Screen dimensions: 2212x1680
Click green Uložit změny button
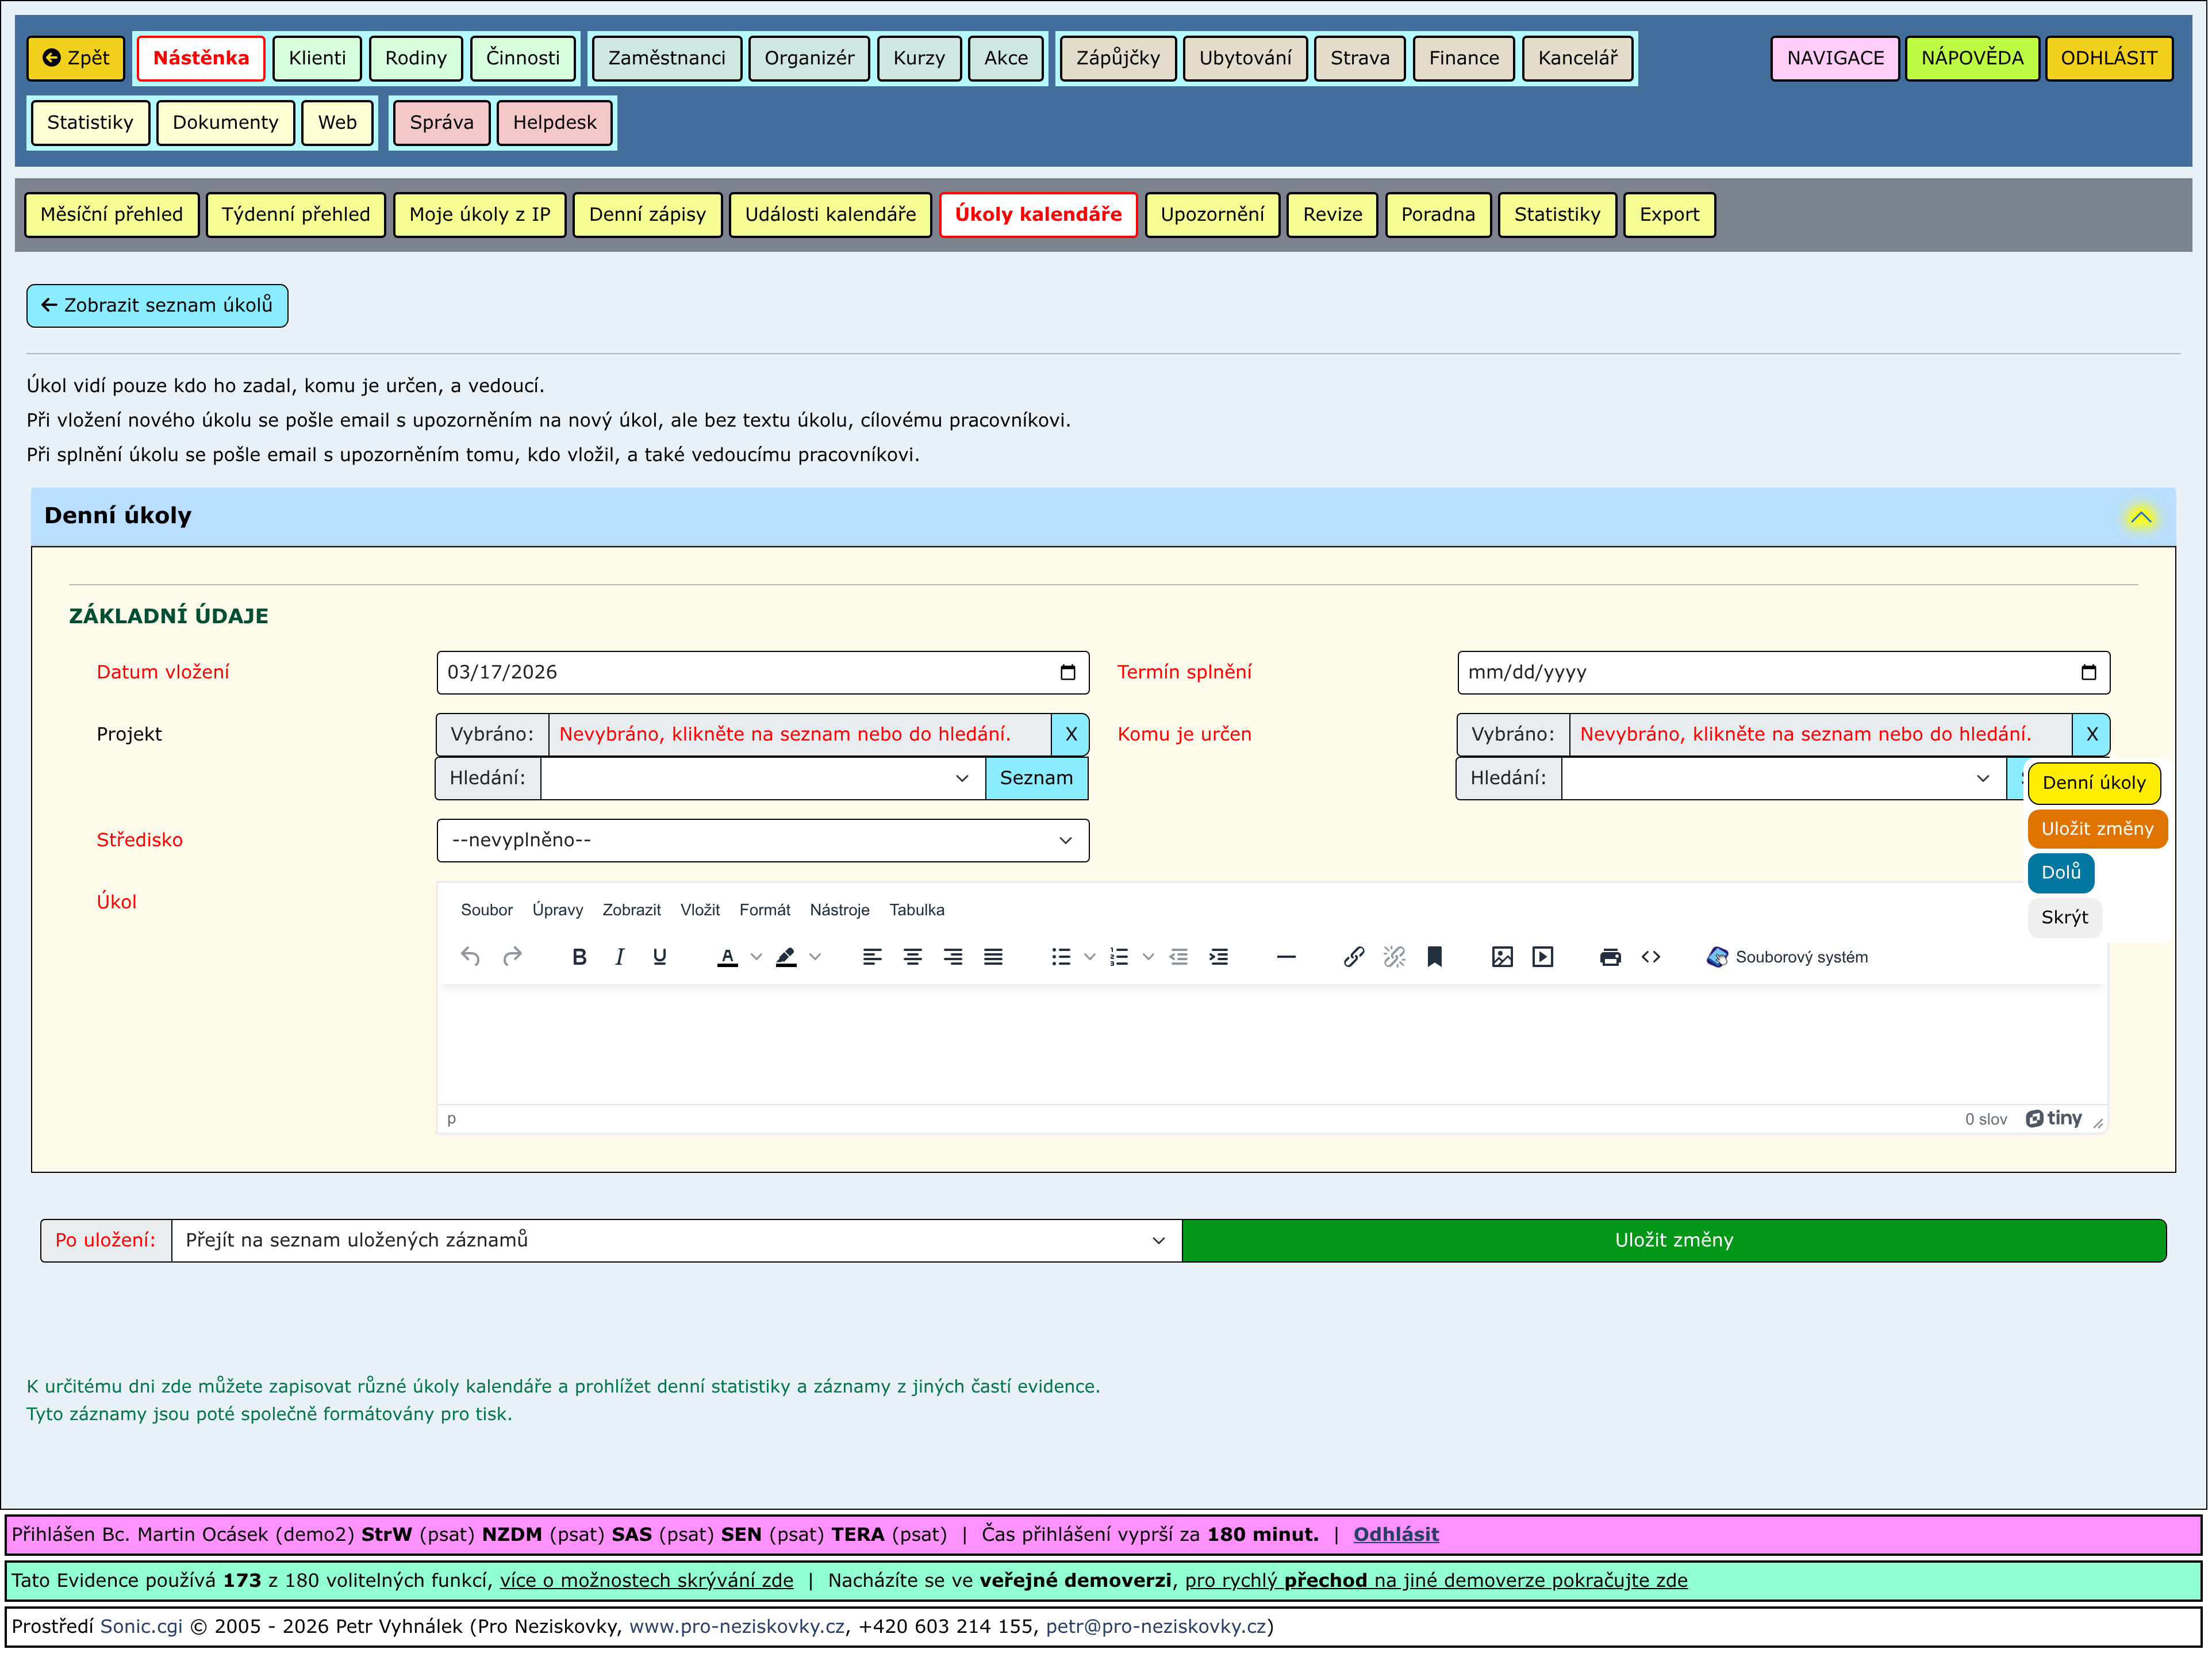[1673, 1240]
